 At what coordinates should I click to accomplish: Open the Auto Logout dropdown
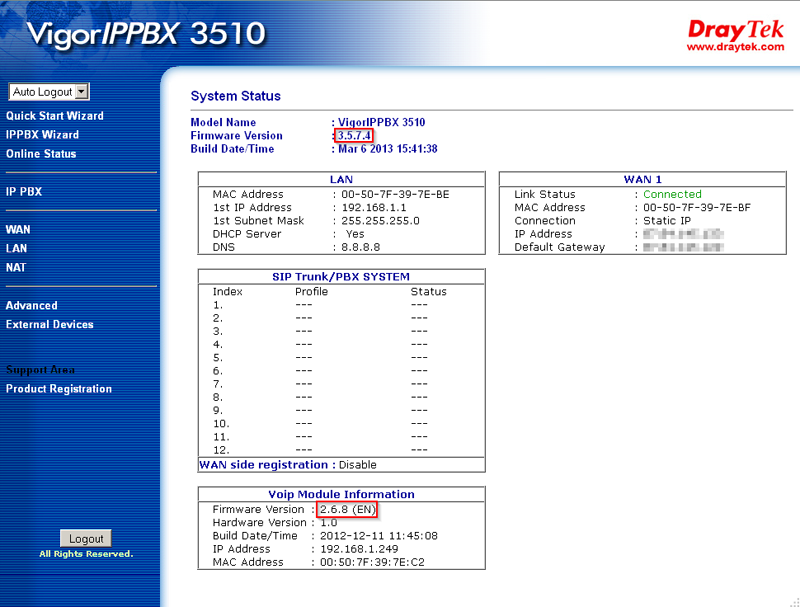49,92
